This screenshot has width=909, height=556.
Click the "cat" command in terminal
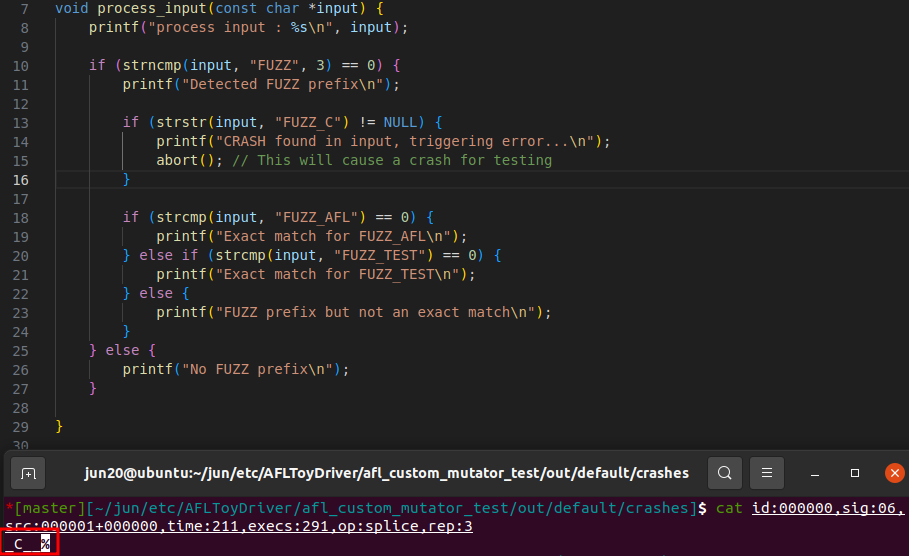point(729,508)
